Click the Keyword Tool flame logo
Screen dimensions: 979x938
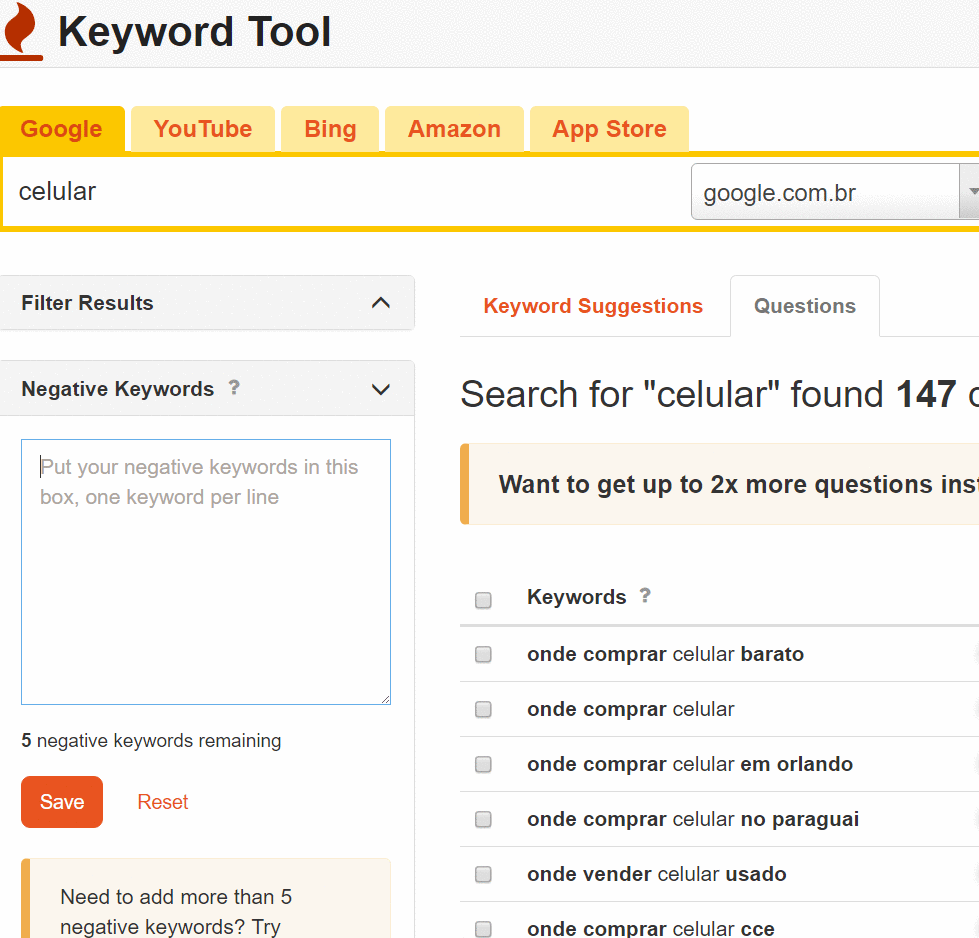(x=20, y=31)
